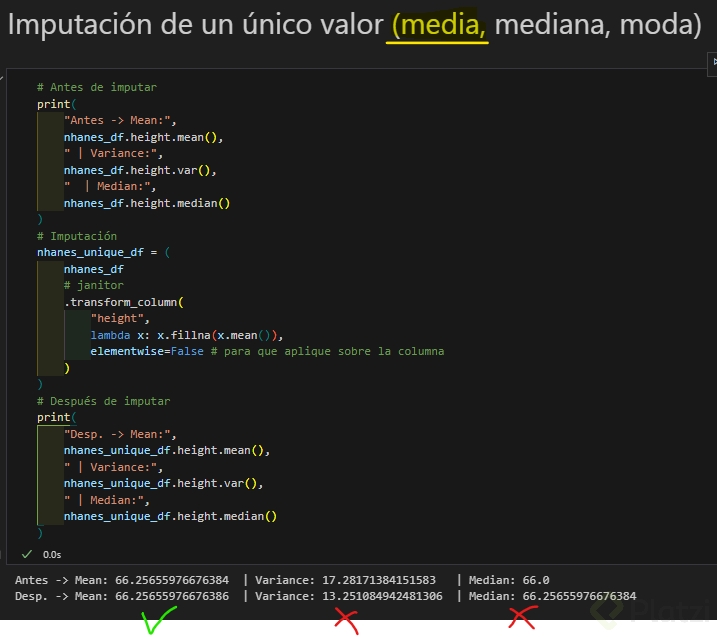717x637 pixels.
Task: Place cursor on "# Antes de imputar" comment
Action: [97, 87]
